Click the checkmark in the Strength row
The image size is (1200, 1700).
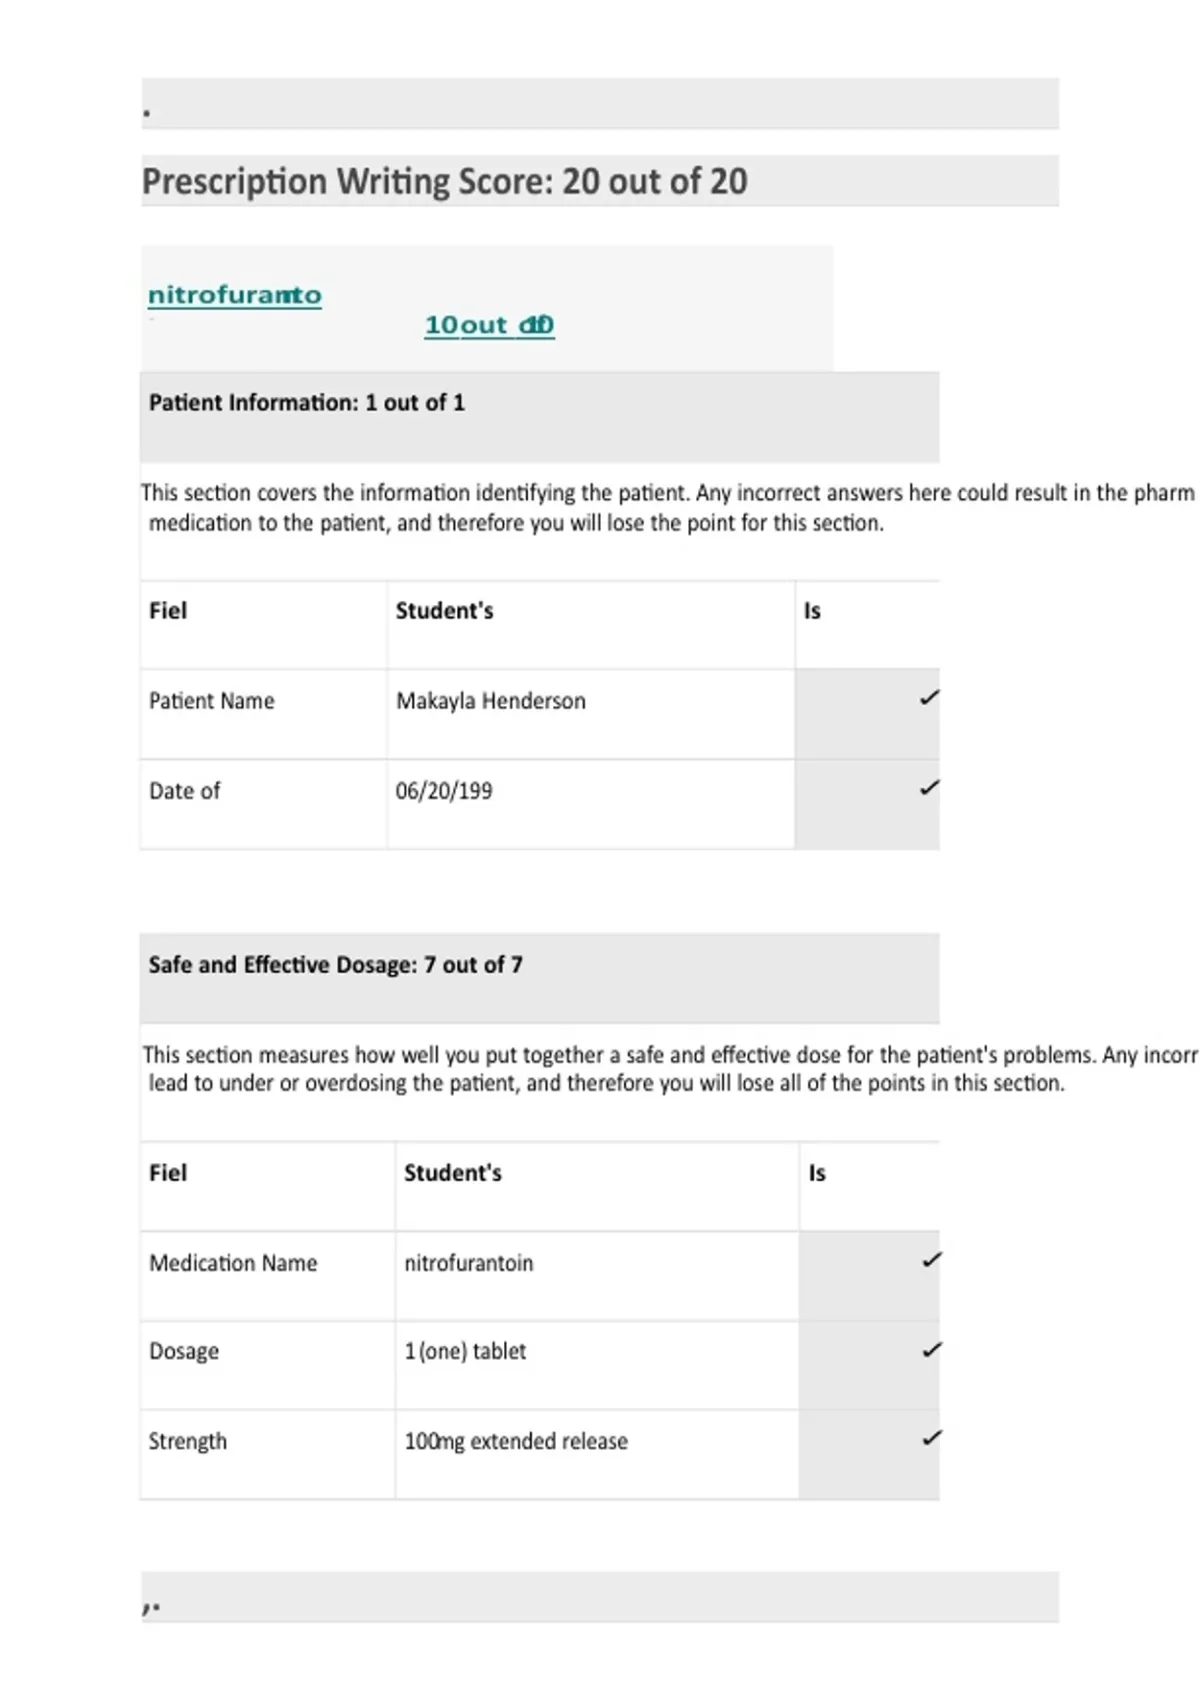(x=931, y=1438)
